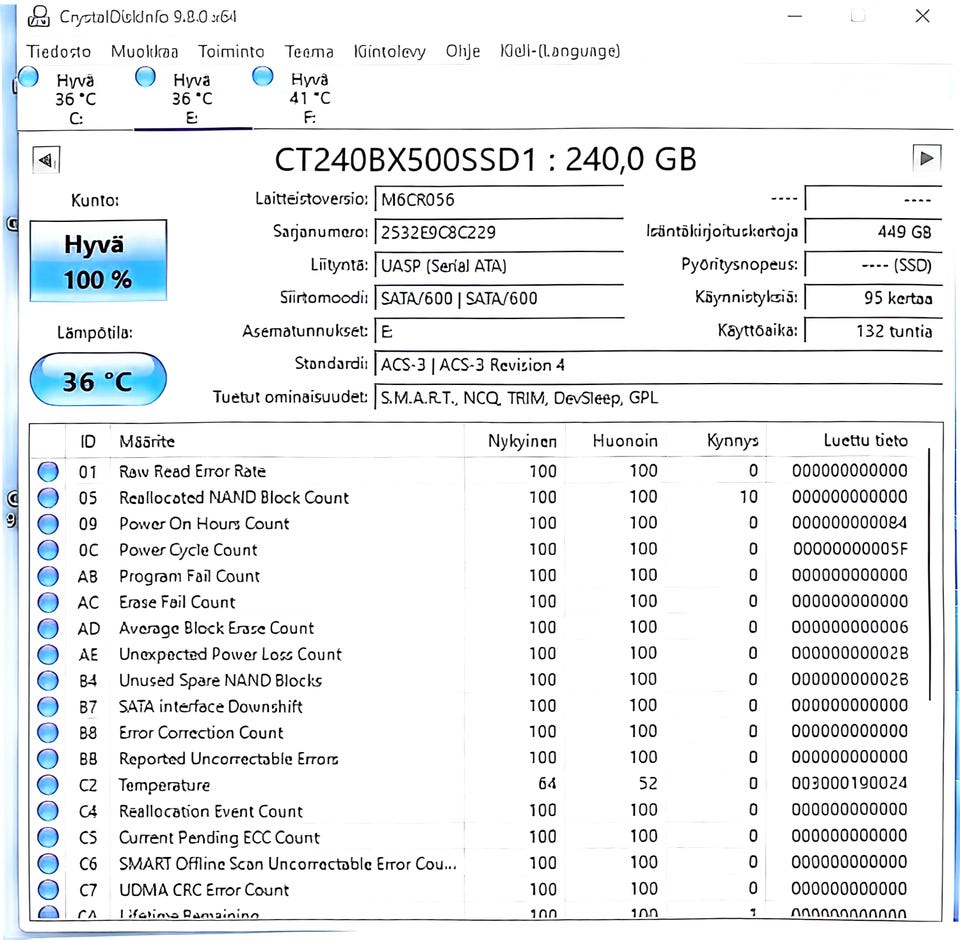The image size is (960, 940).
Task: Click status icon of Temperature row
Action: coord(48,785)
